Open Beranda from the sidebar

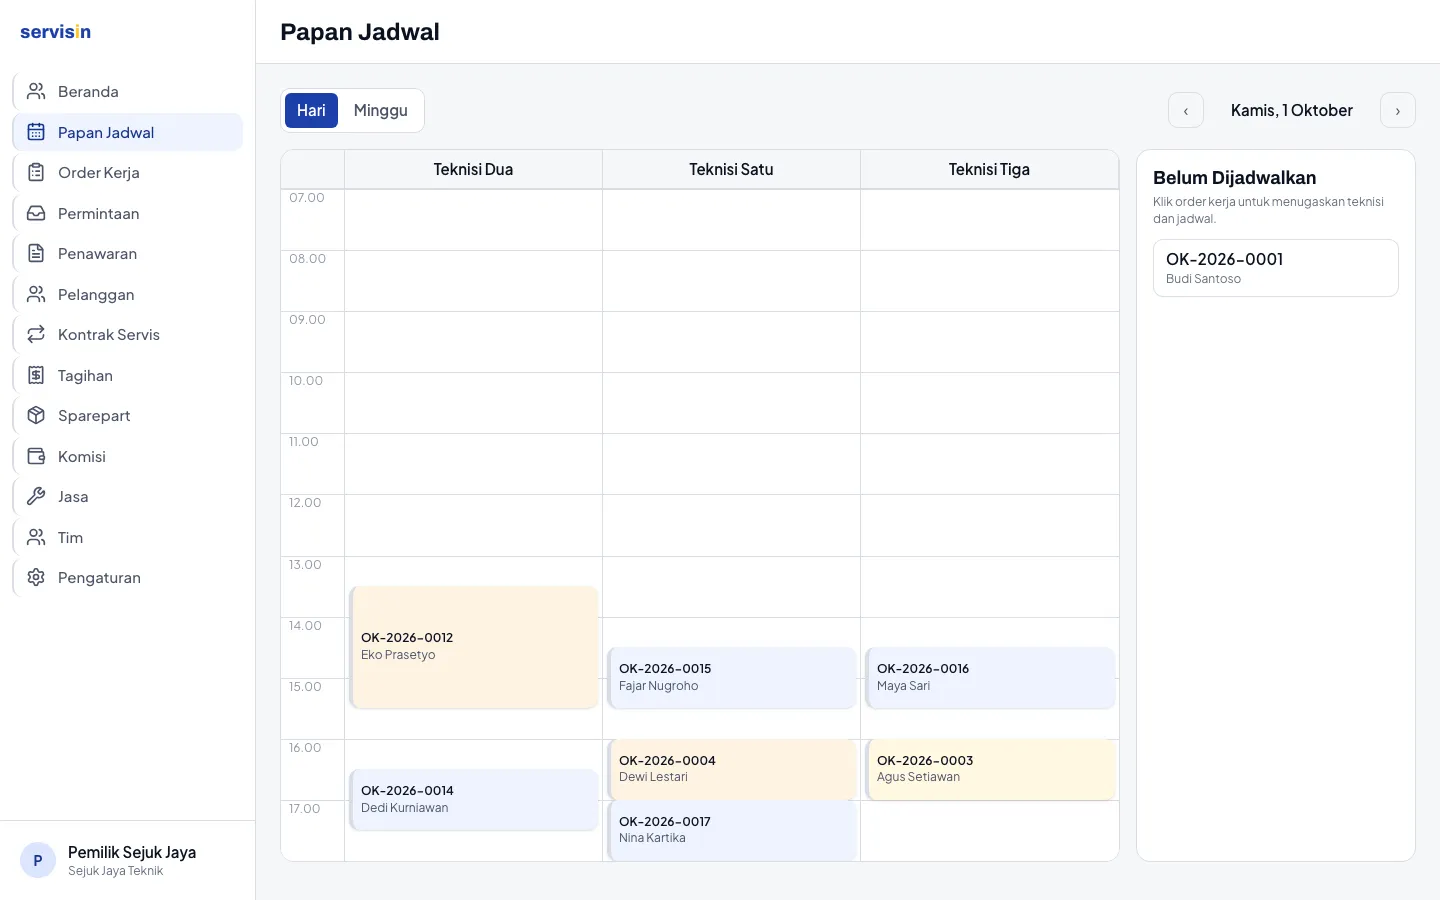point(128,91)
